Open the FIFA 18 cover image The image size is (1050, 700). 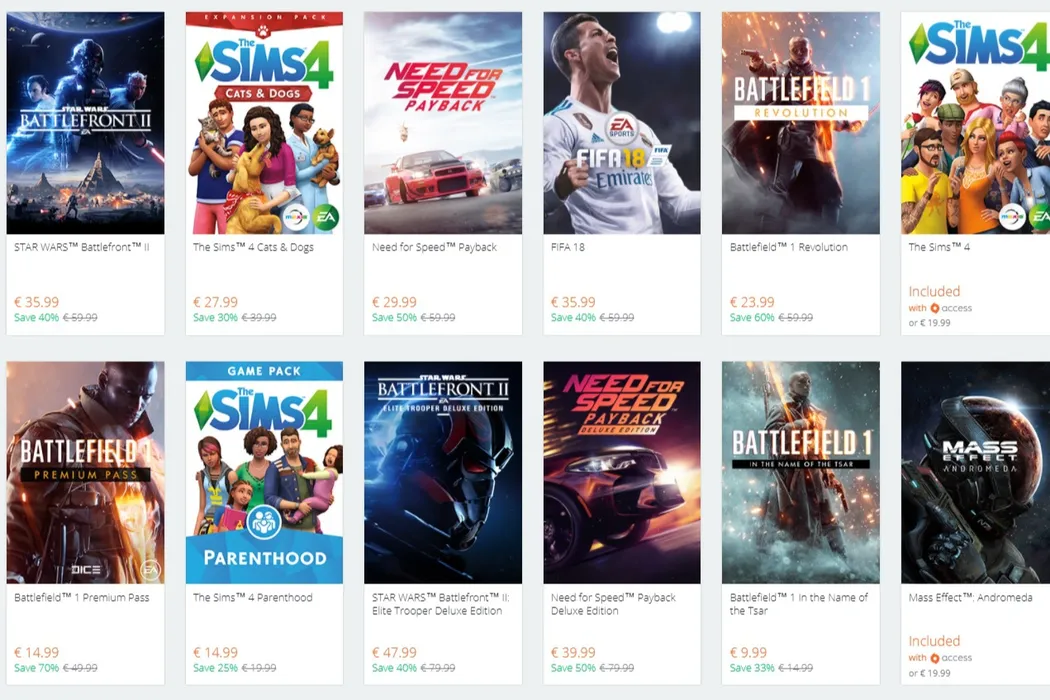622,123
